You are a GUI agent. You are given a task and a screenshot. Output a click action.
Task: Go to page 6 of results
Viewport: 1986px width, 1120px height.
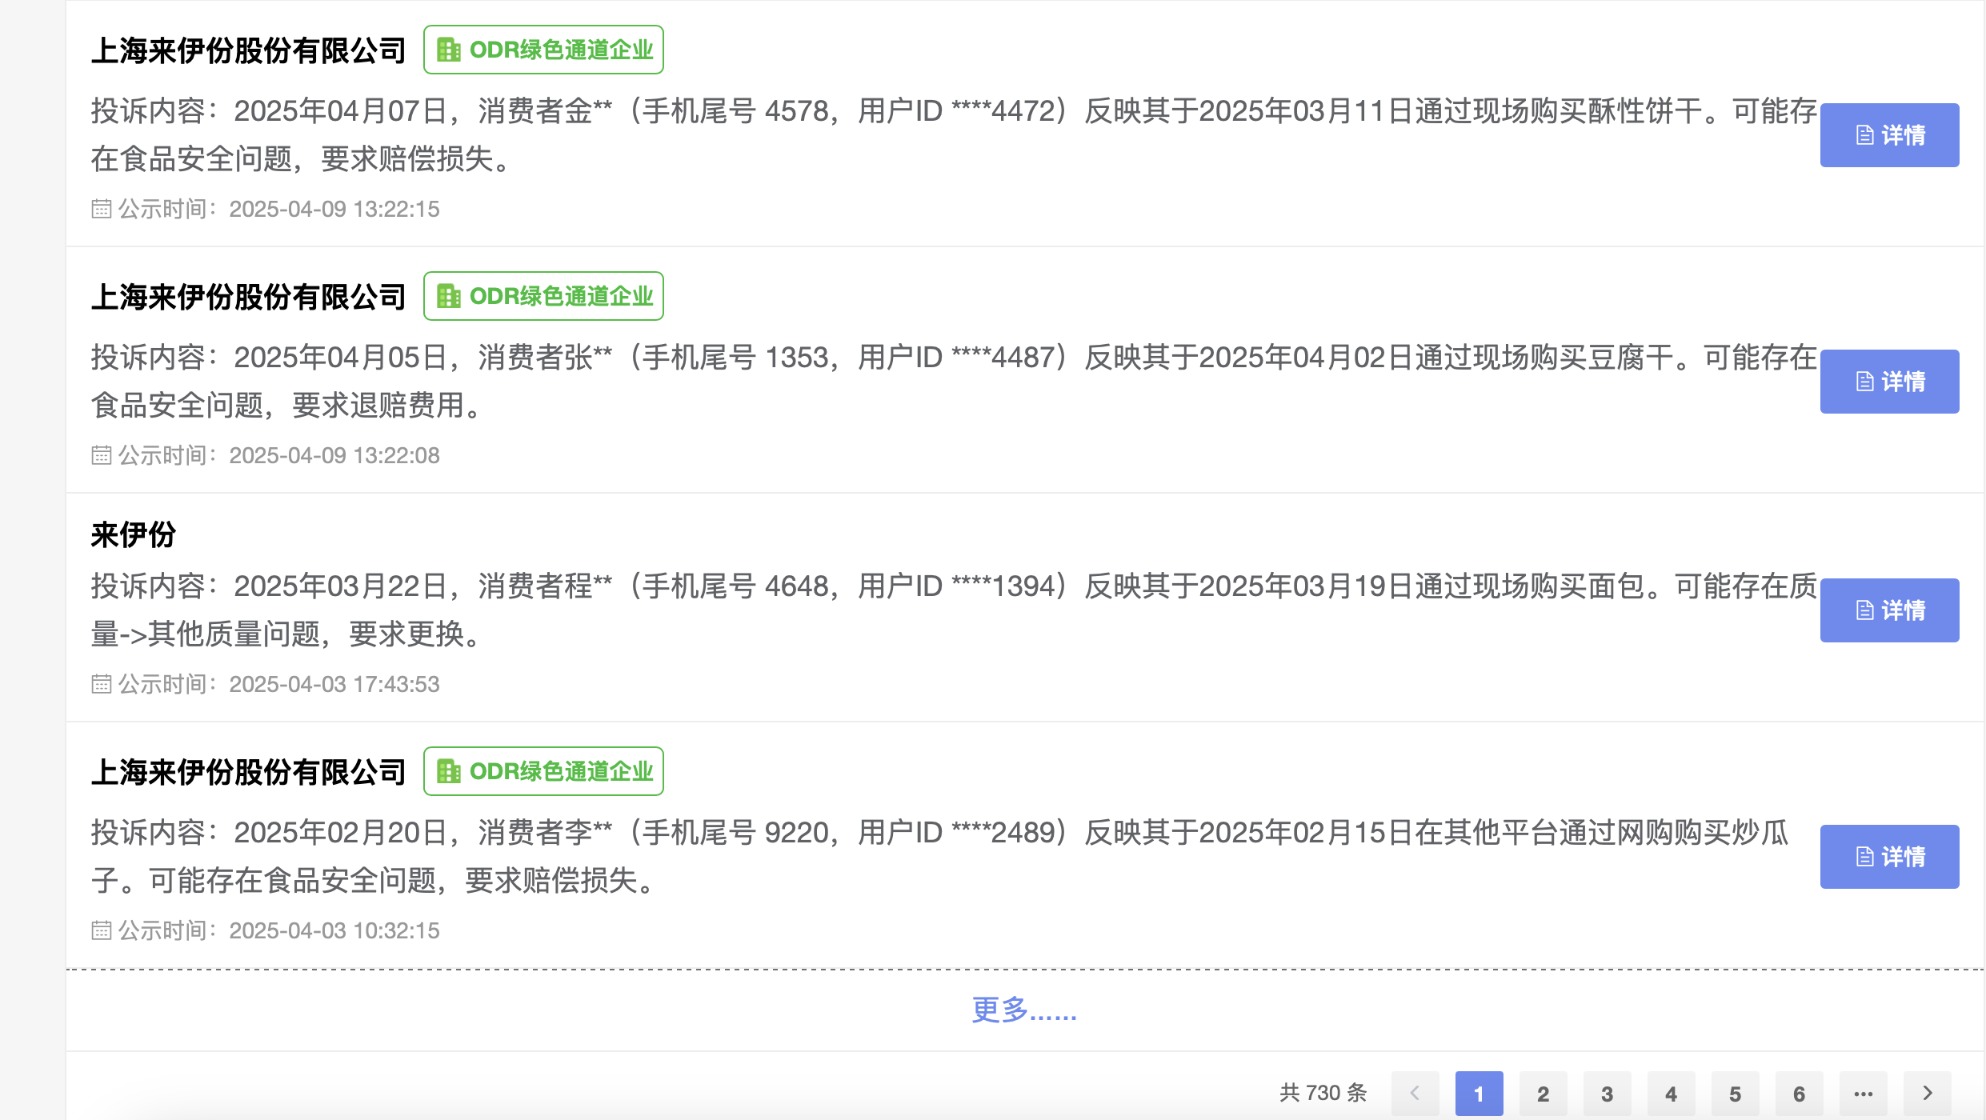[1799, 1094]
